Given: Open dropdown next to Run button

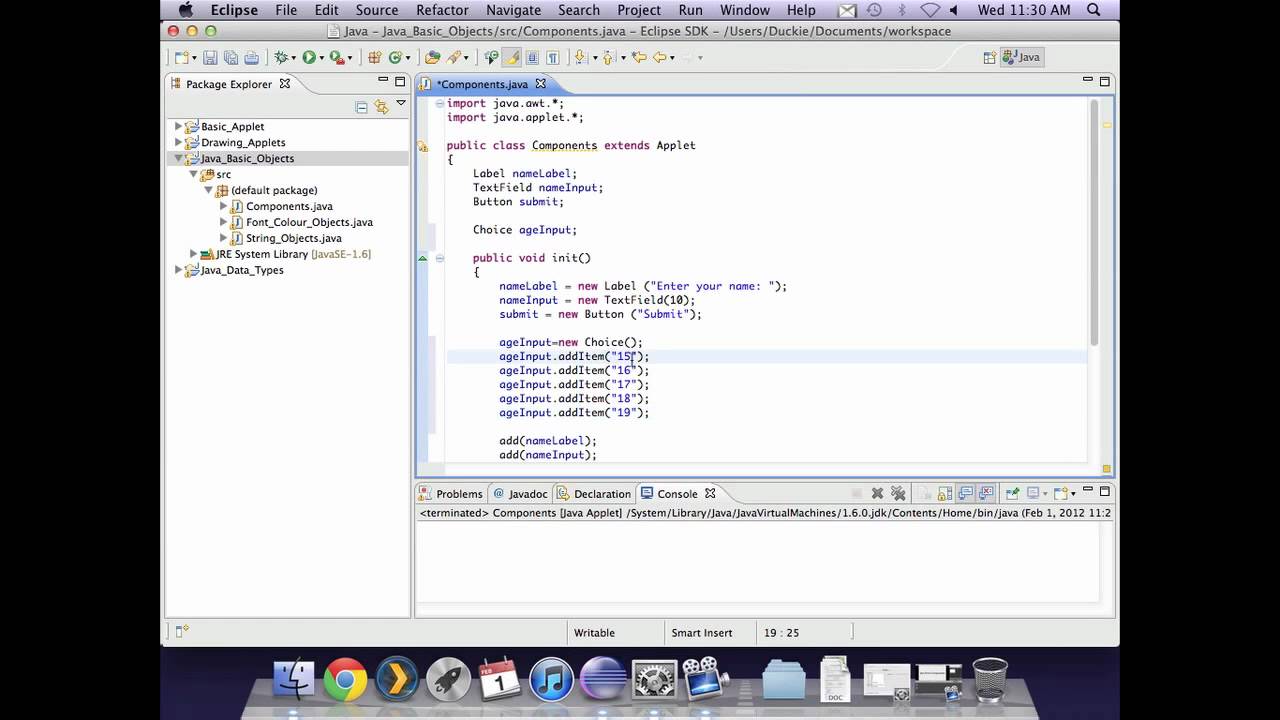Looking at the screenshot, I should pyautogui.click(x=321, y=58).
